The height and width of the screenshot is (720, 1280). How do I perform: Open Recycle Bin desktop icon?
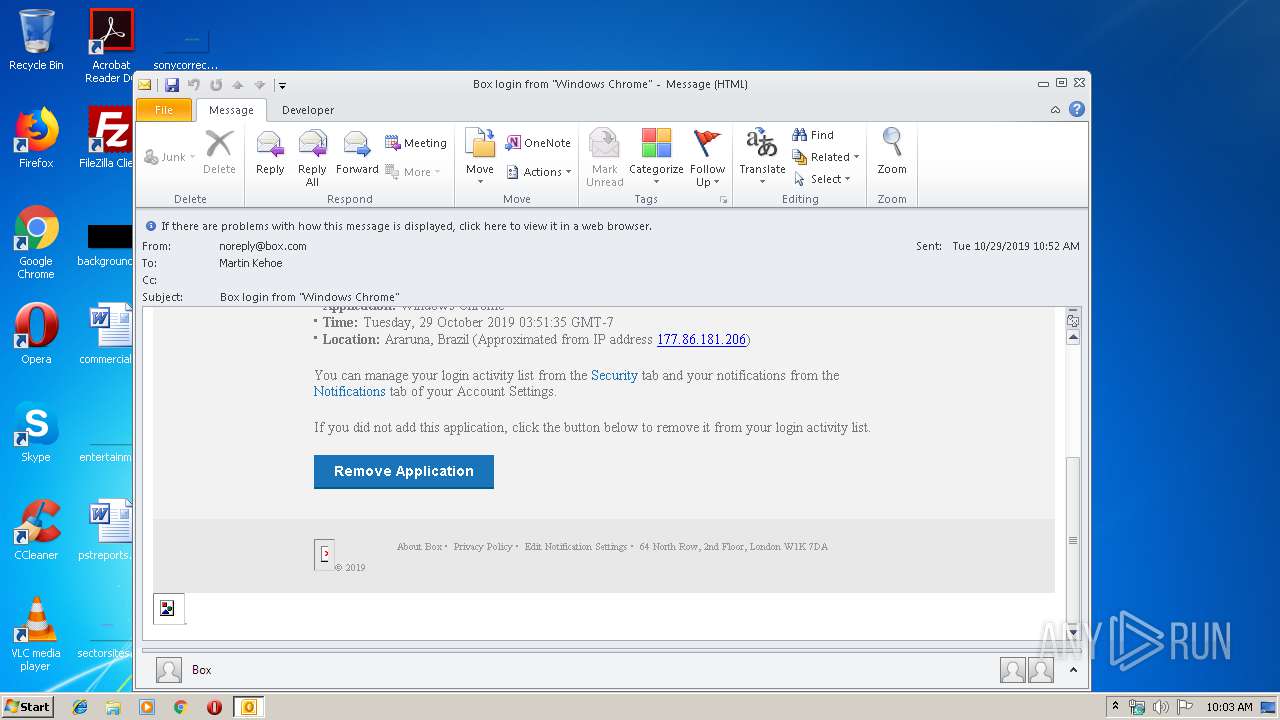pos(36,40)
